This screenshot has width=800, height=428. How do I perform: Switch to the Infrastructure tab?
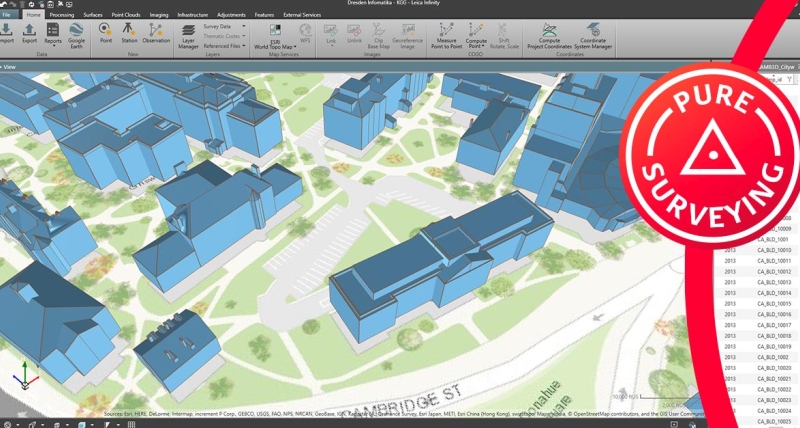tap(193, 17)
